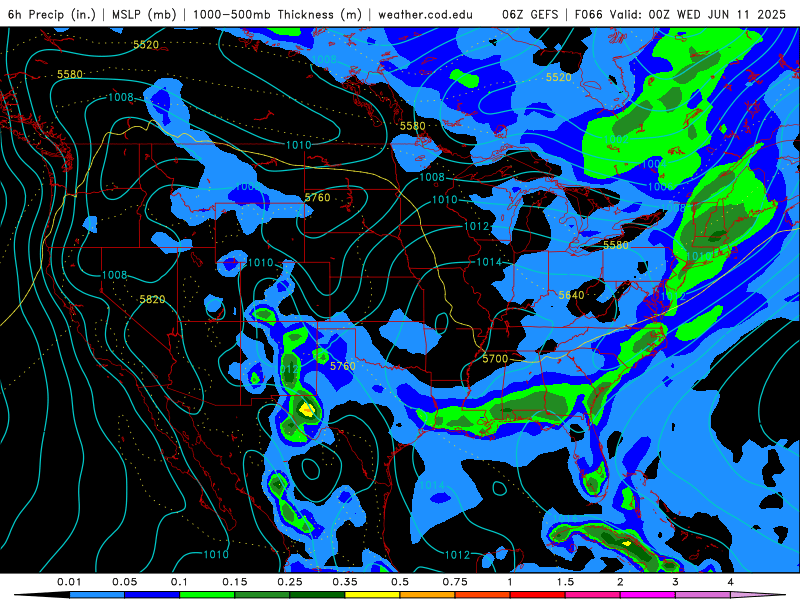The width and height of the screenshot is (800, 600).
Task: Pick the medium green 0.15–0.25 legend color
Action: (262, 595)
